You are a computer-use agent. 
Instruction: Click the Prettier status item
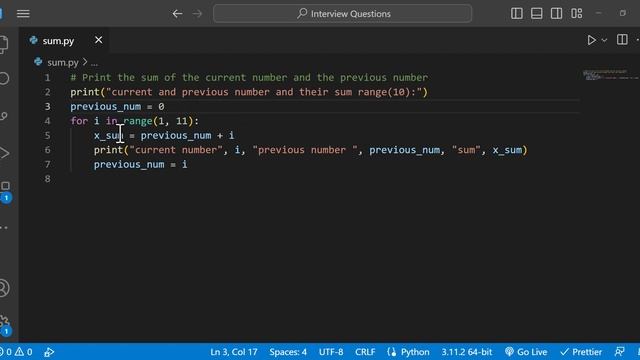(x=581, y=352)
